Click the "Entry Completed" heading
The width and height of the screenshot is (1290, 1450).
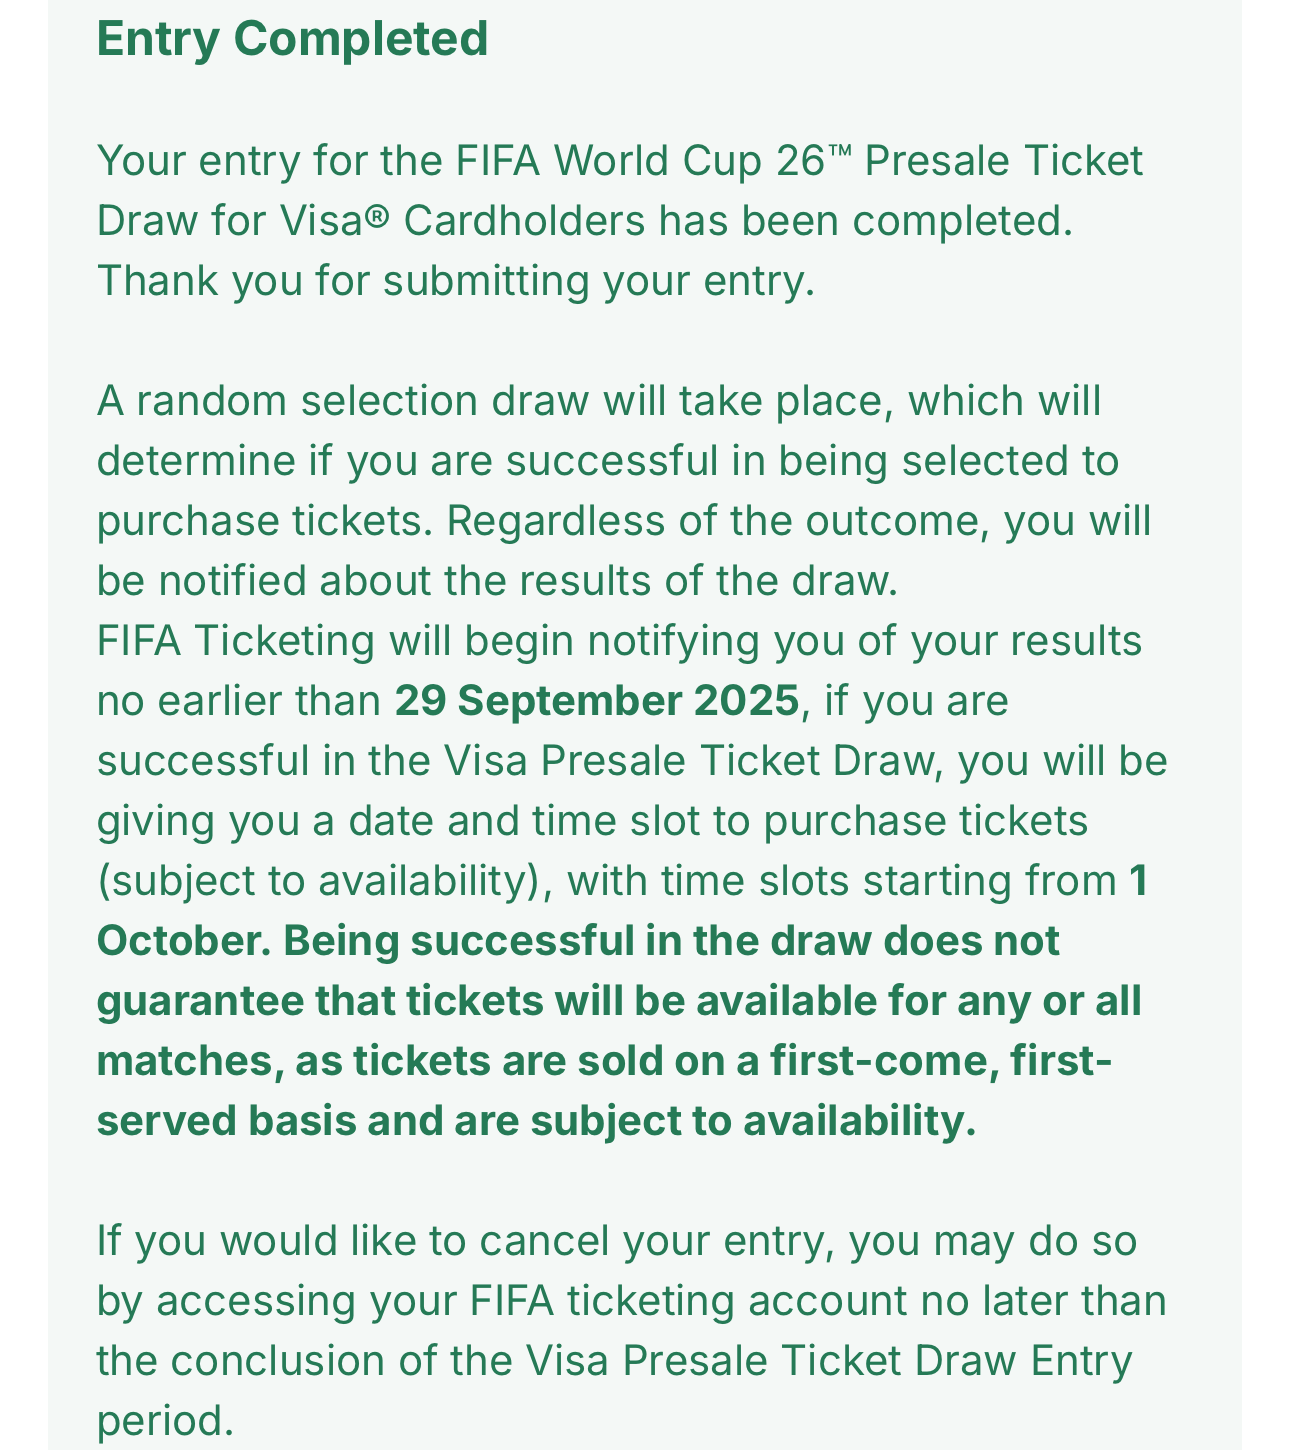292,40
